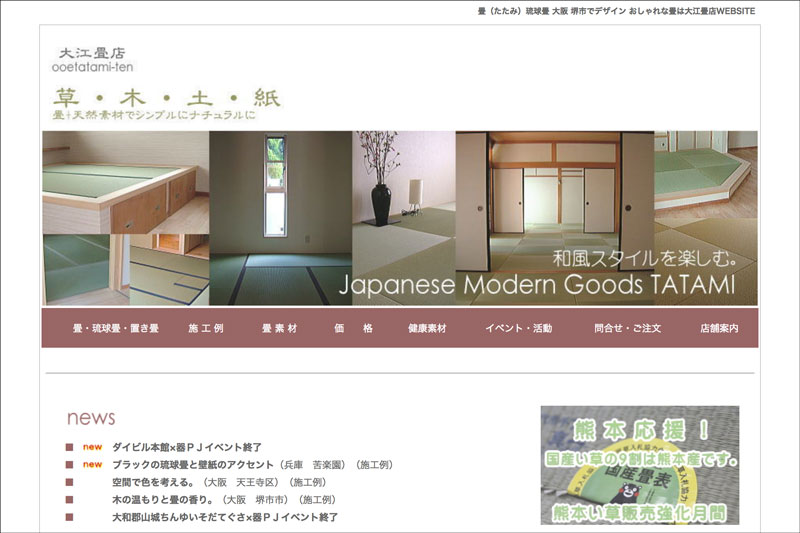Screen dimensions: 800x533
Task: Click the 熊本応援 Kumamoto support banner
Action: point(640,465)
